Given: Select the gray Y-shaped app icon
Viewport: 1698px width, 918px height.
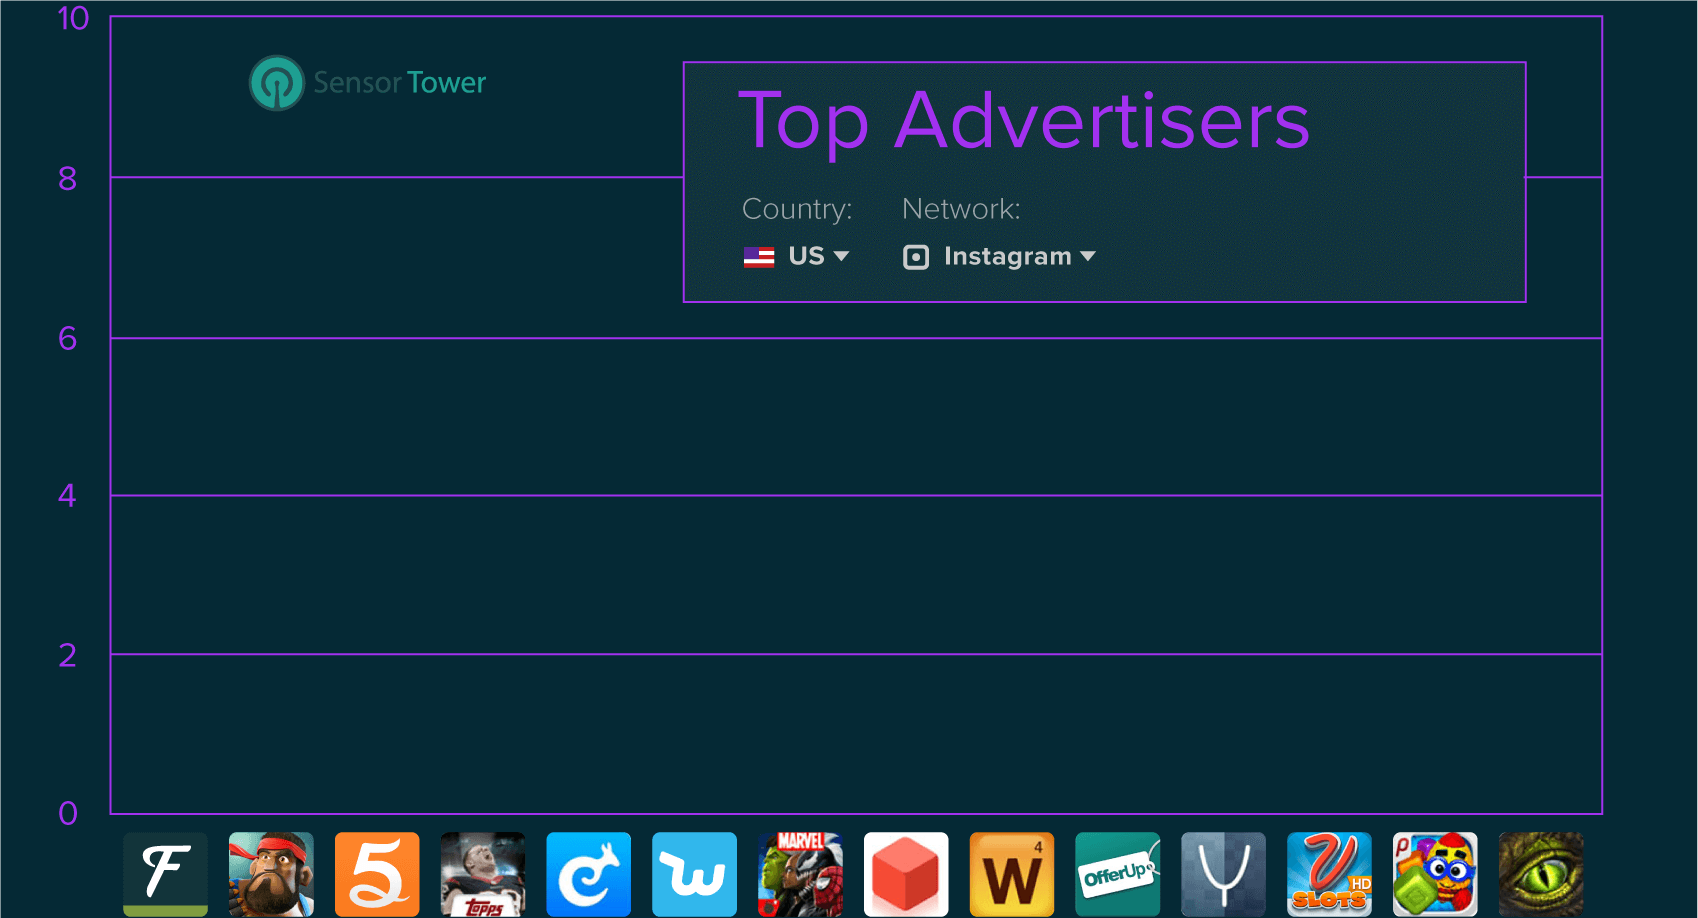Looking at the screenshot, I should click(x=1223, y=874).
